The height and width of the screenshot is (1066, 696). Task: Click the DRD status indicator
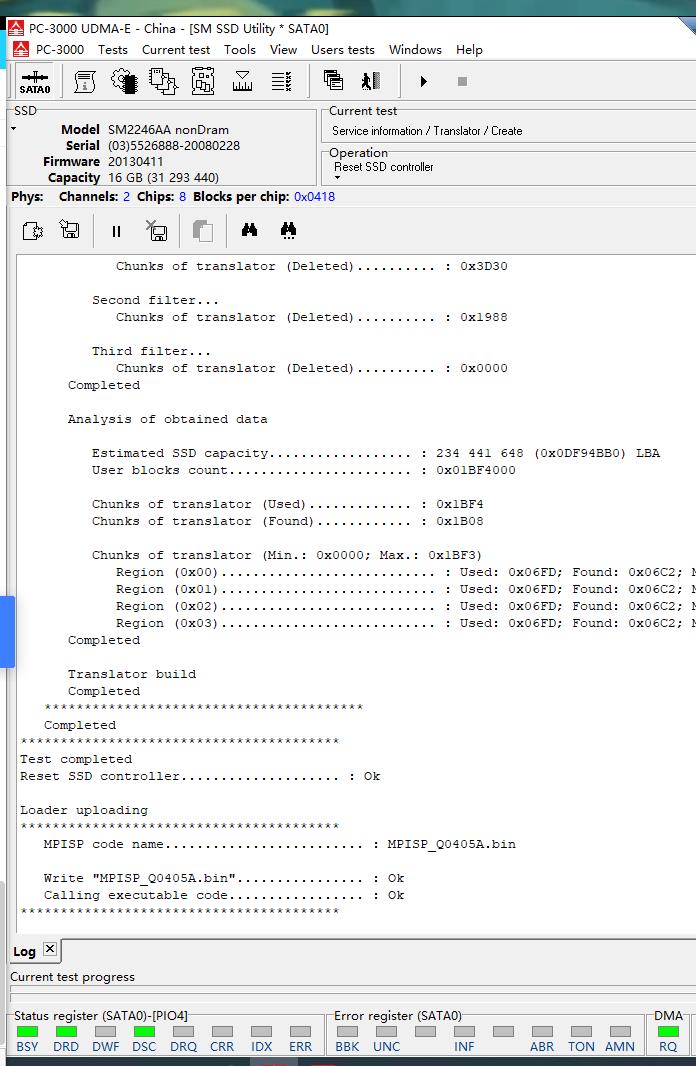point(66,1031)
